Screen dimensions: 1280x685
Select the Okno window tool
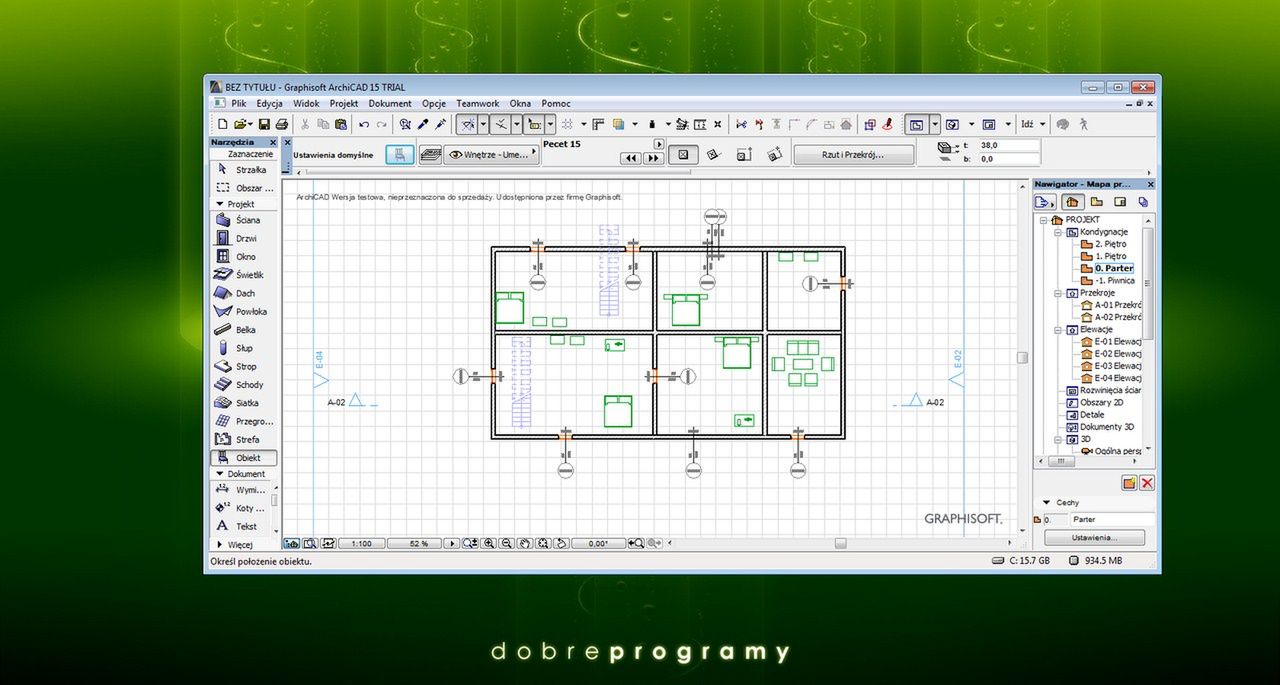pos(244,257)
